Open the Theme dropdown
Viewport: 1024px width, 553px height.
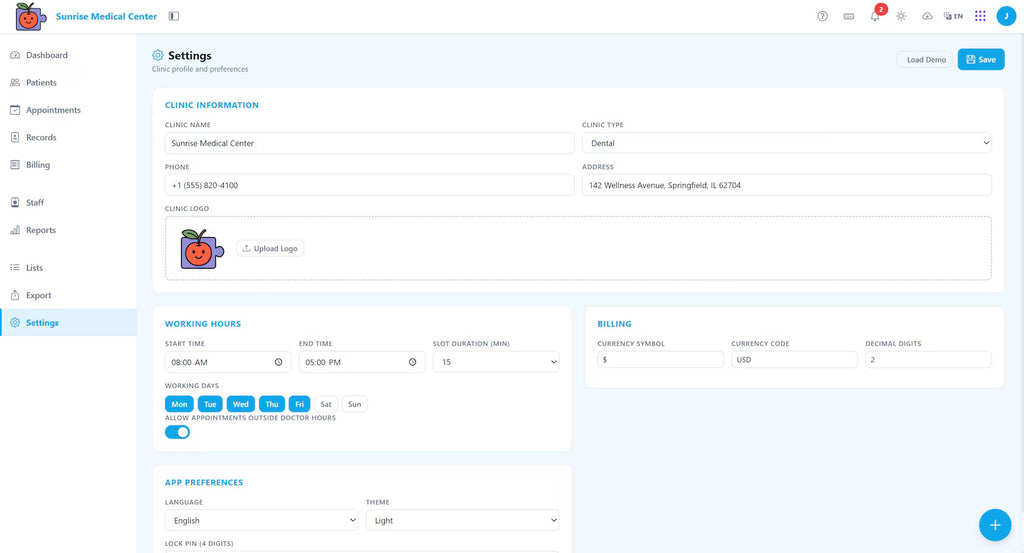[462, 520]
